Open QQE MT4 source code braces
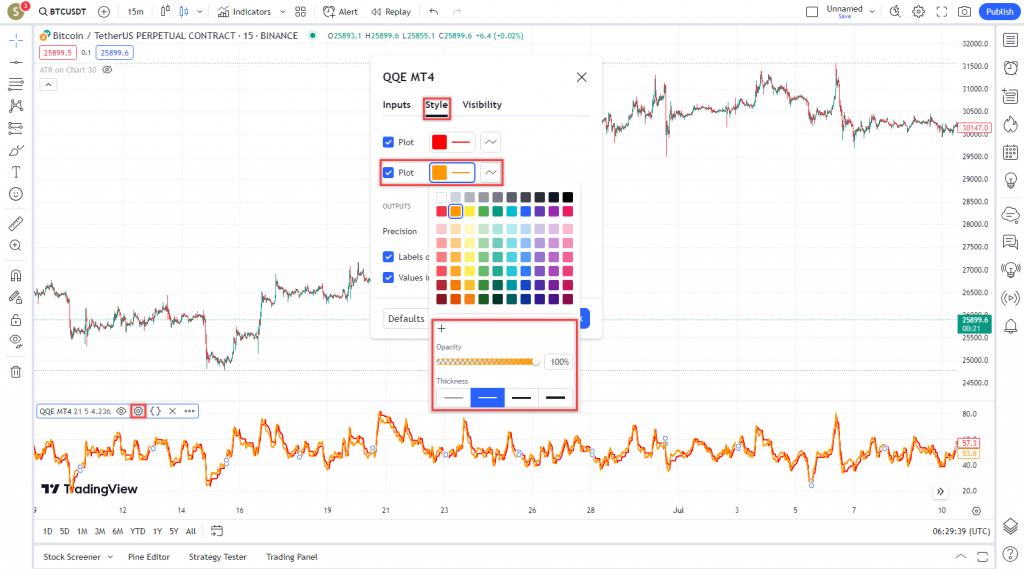 click(155, 411)
